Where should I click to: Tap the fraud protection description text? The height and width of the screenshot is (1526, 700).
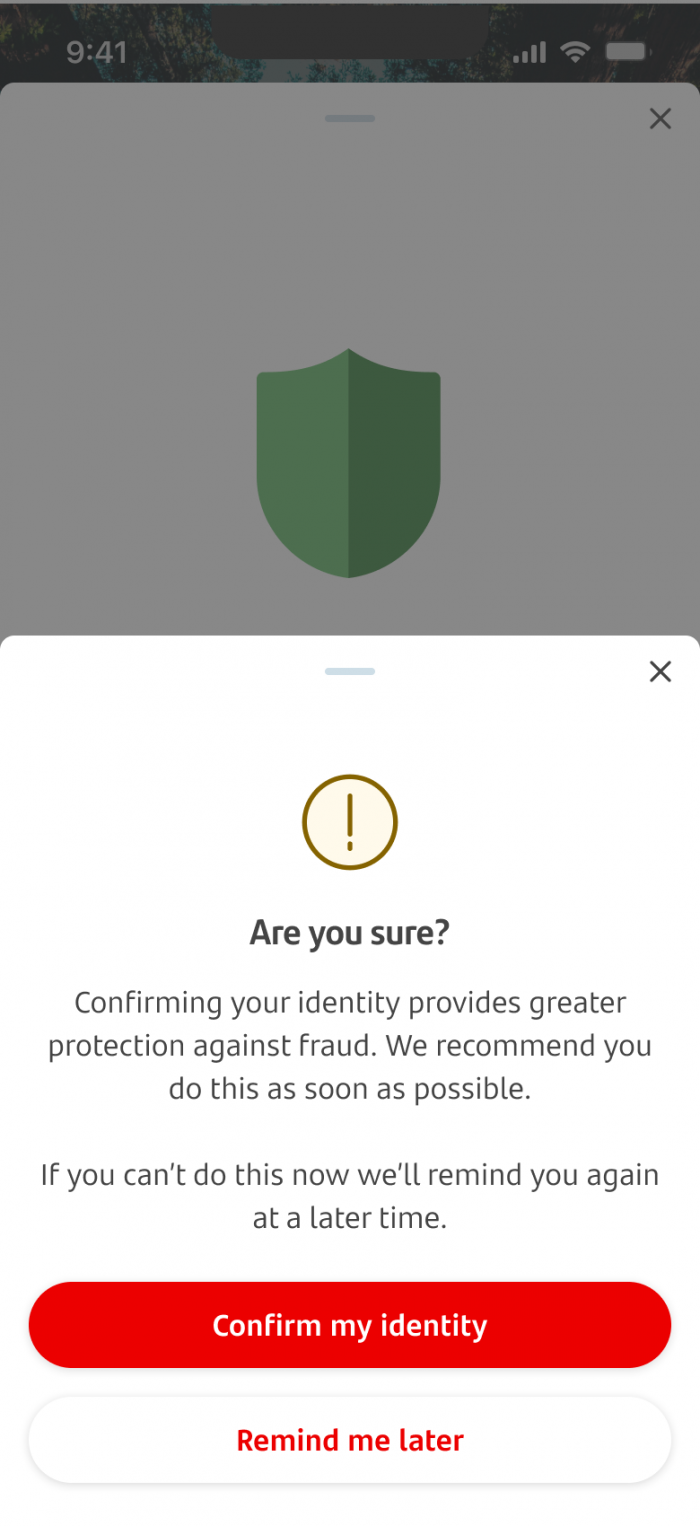point(349,1045)
